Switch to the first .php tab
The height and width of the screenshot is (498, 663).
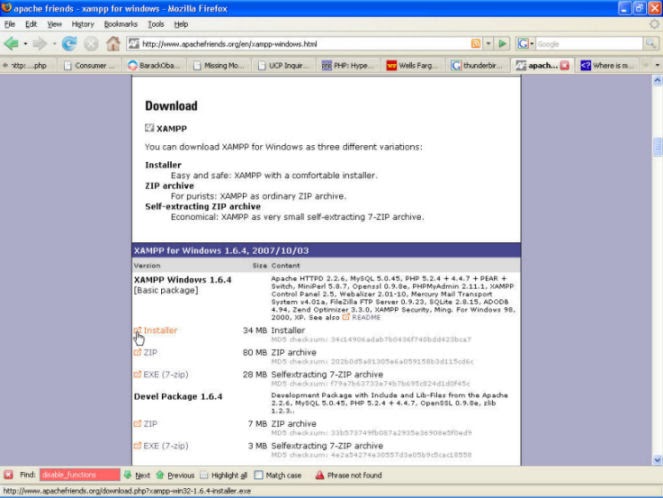[x=28, y=66]
